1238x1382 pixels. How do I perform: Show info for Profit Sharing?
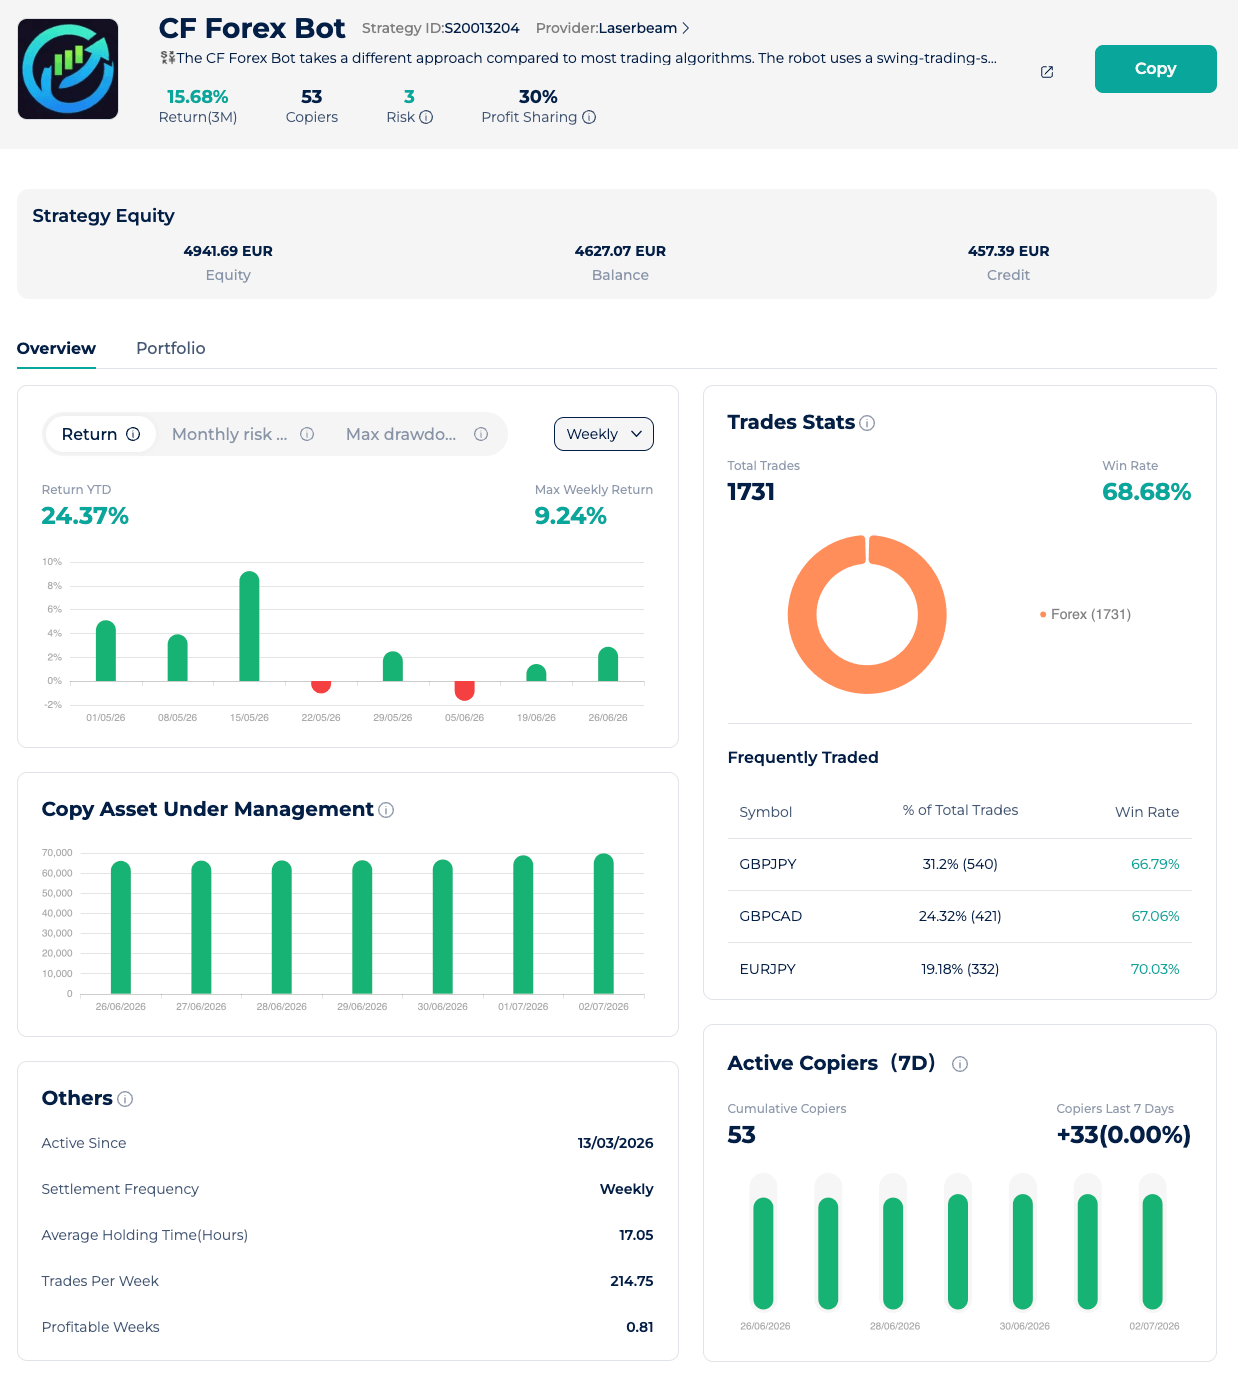pyautogui.click(x=589, y=117)
